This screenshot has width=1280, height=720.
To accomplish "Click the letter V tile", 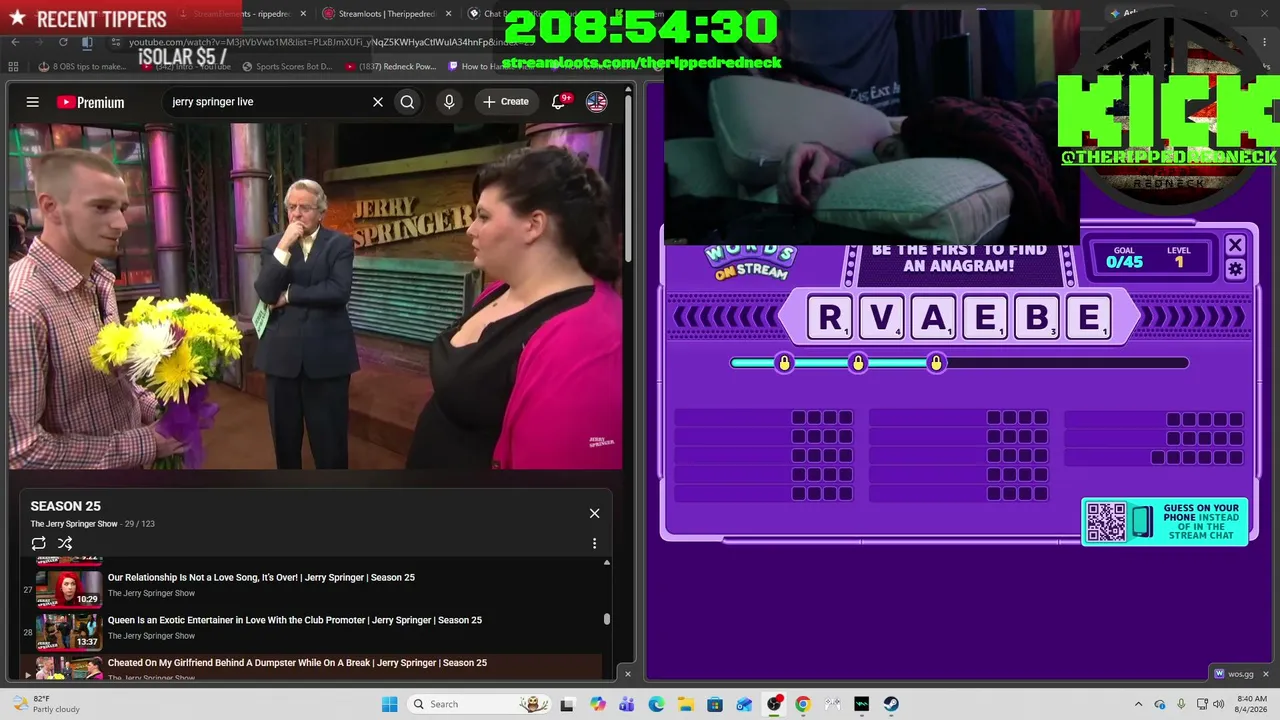I will (882, 318).
